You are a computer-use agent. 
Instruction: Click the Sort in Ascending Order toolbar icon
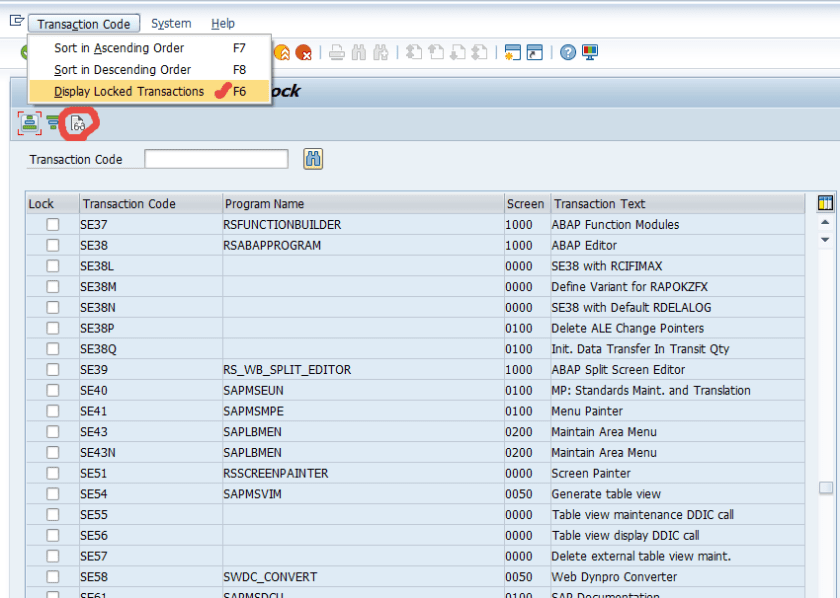[x=28, y=123]
